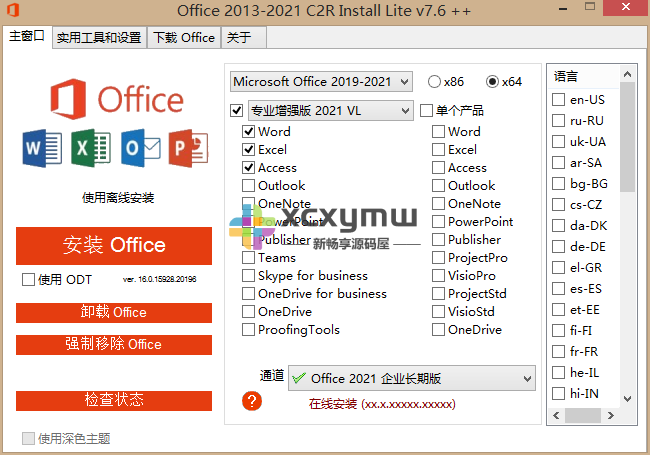The image size is (650, 455).
Task: Click the 卸载 Office button
Action: coord(114,312)
